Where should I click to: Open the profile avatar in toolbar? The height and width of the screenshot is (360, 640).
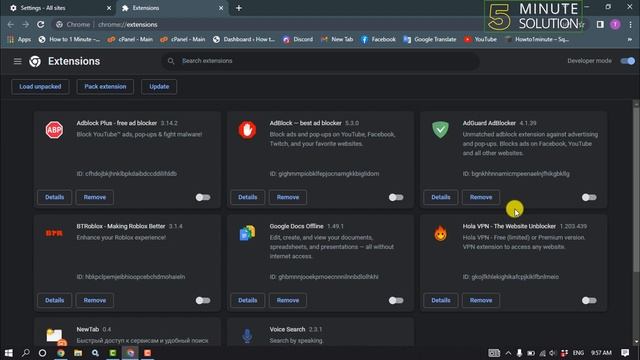(615, 24)
